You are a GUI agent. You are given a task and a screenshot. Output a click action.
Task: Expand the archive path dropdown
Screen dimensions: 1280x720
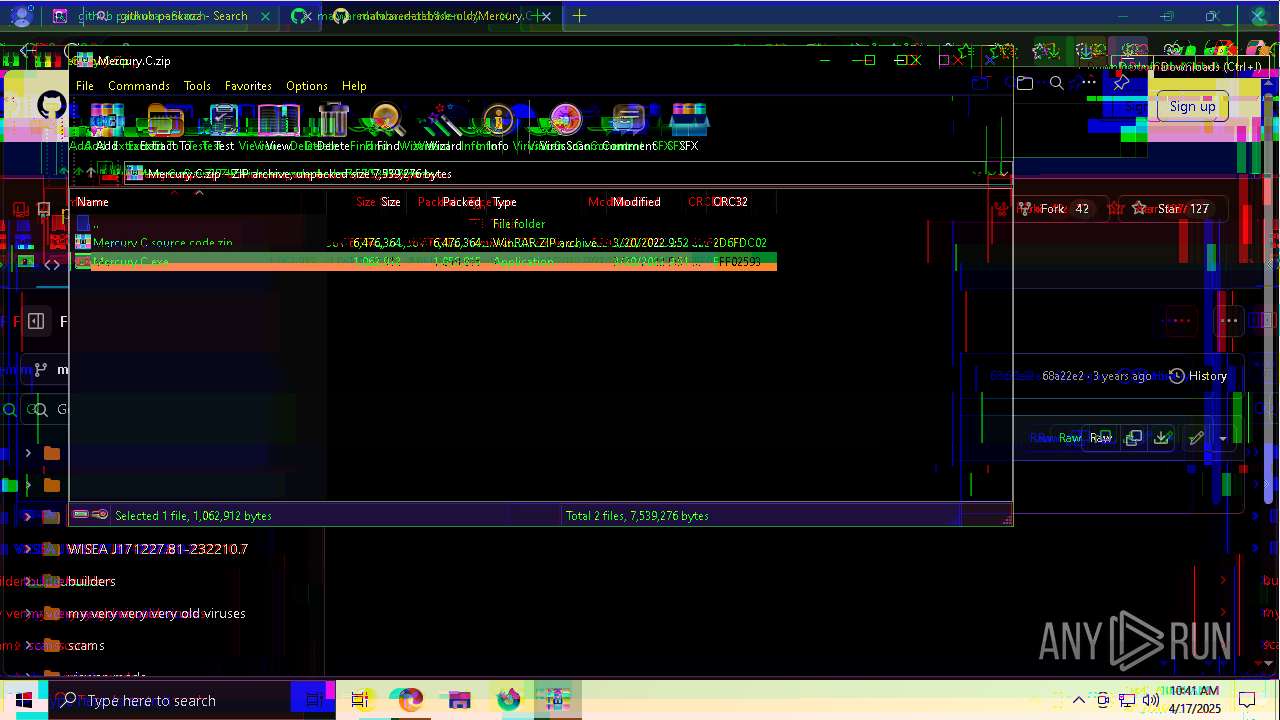click(1003, 174)
